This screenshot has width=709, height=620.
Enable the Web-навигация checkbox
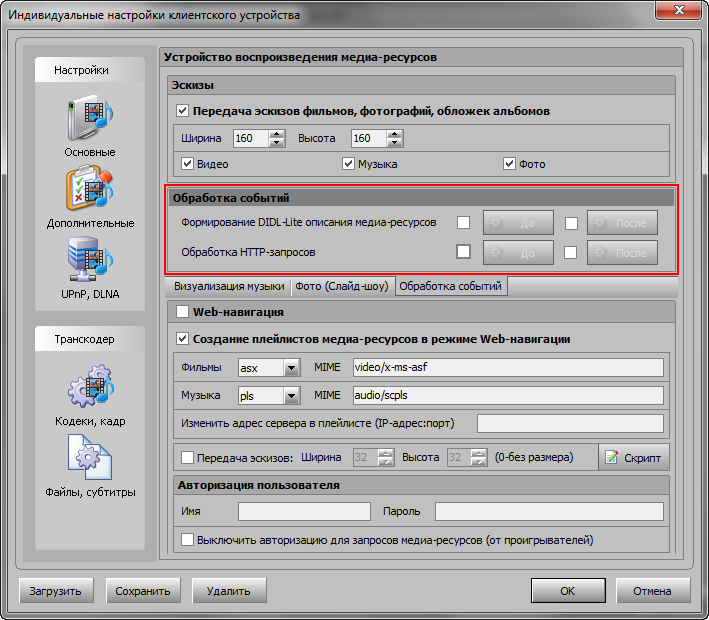[182, 313]
